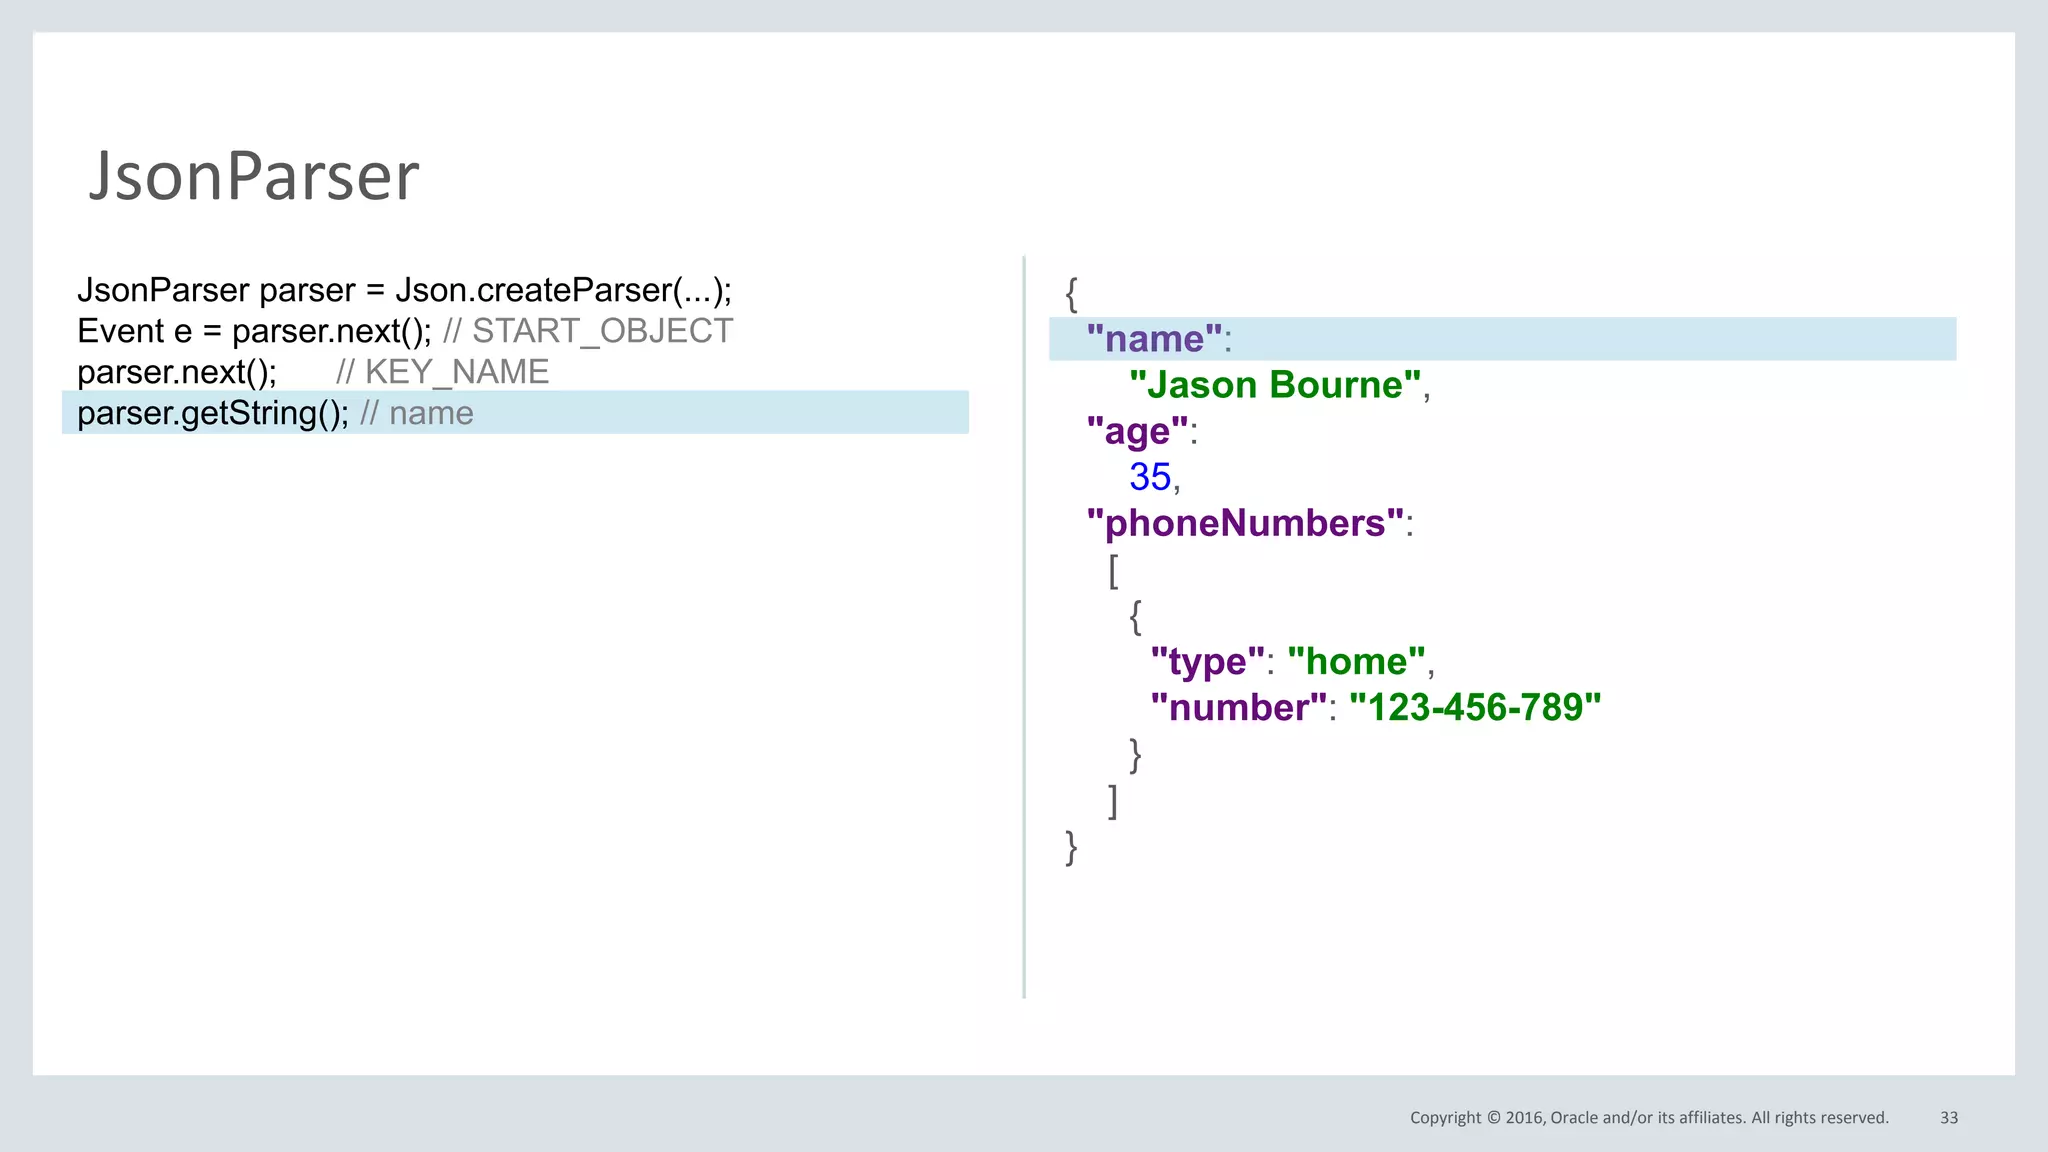
Task: Click the blue number 35 value
Action: click(x=1150, y=477)
